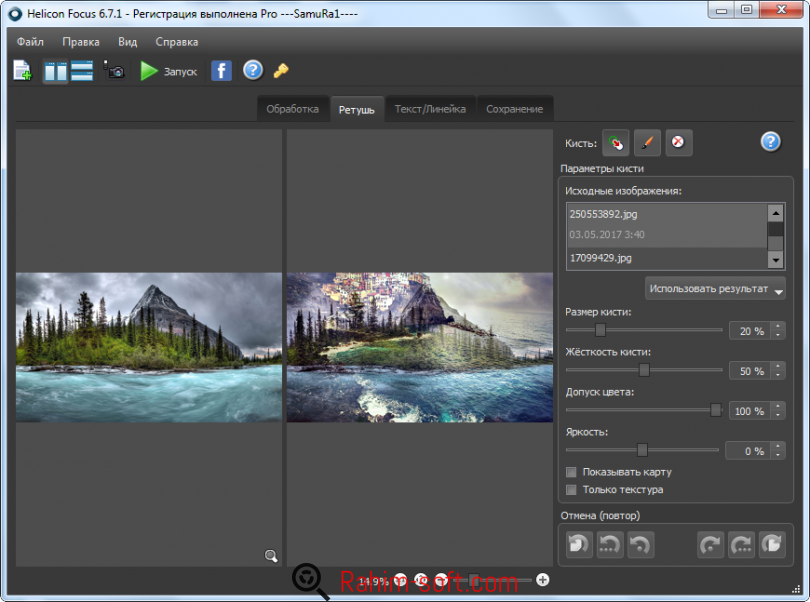The image size is (810, 602).
Task: Click the Жёсткость кисти slider handle
Action: pyautogui.click(x=644, y=370)
